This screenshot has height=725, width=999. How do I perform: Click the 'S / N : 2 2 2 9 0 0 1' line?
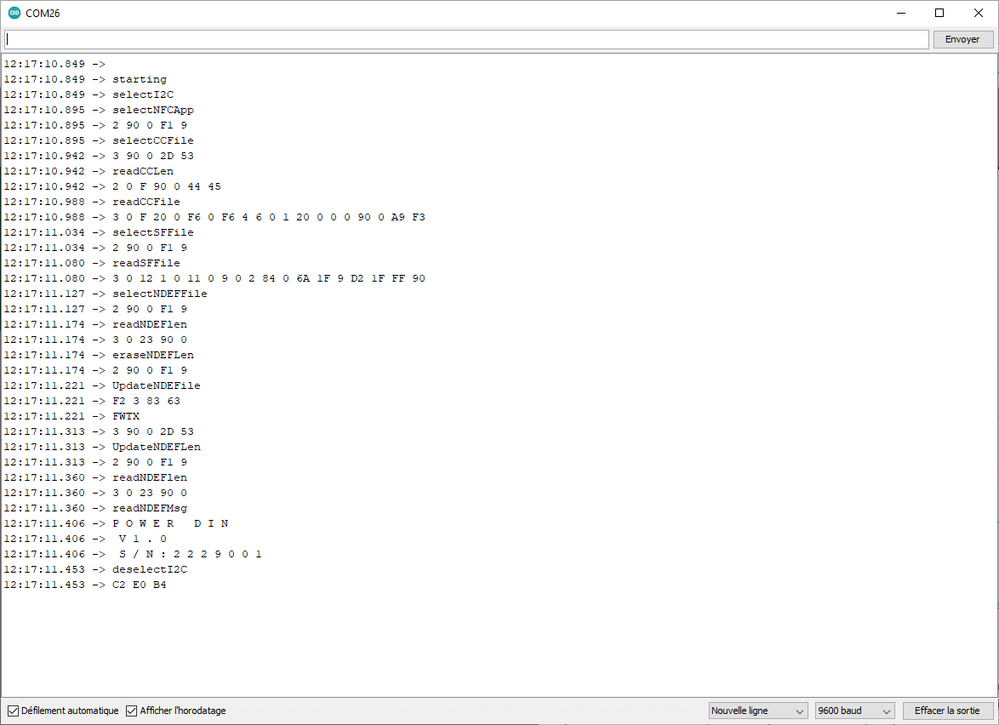(x=133, y=554)
